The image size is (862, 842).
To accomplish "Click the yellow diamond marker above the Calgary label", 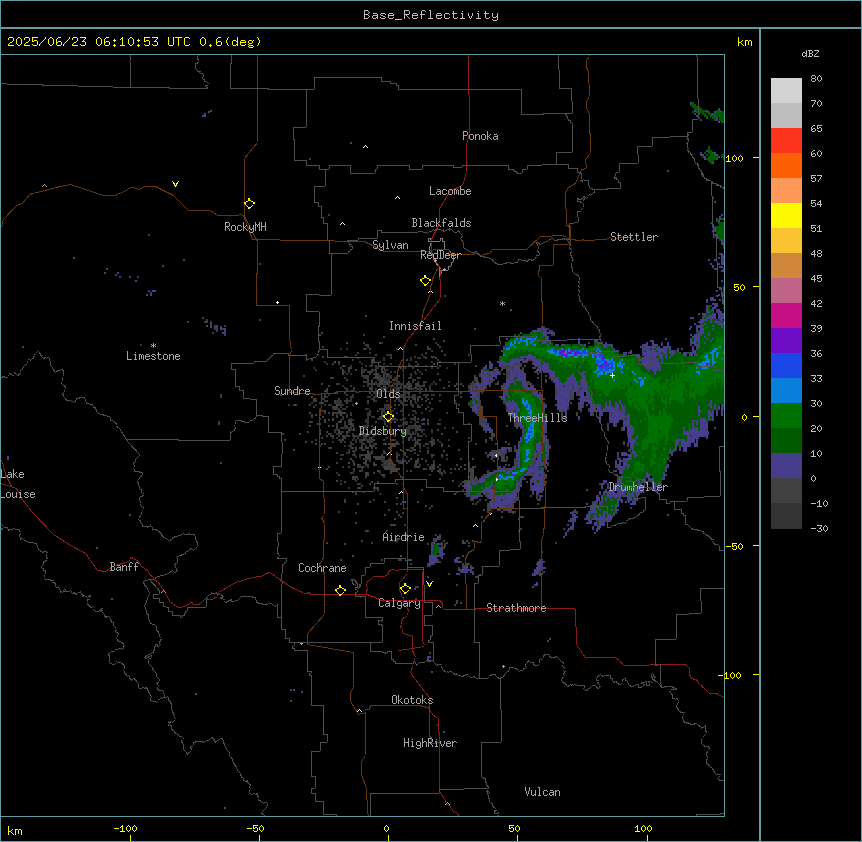I will point(405,589).
